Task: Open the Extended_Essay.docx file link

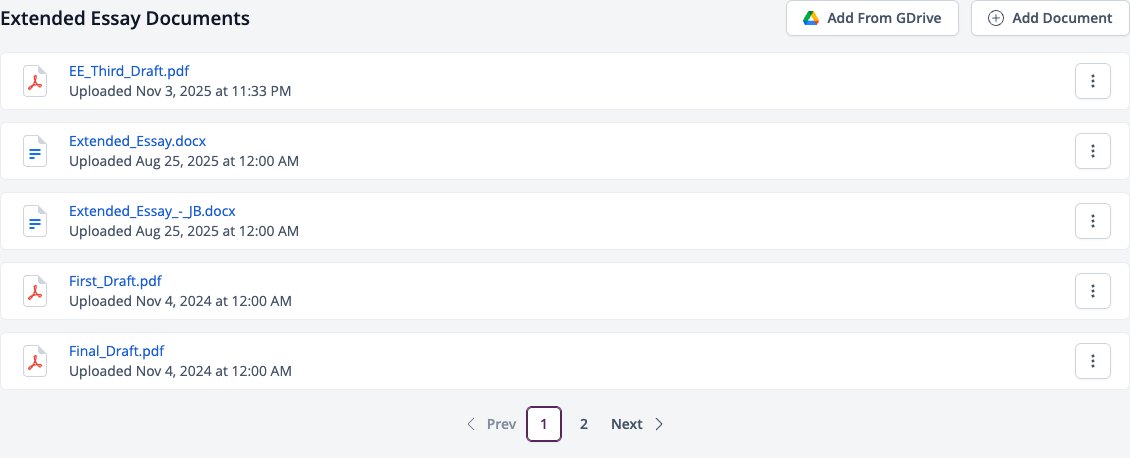Action: click(138, 141)
